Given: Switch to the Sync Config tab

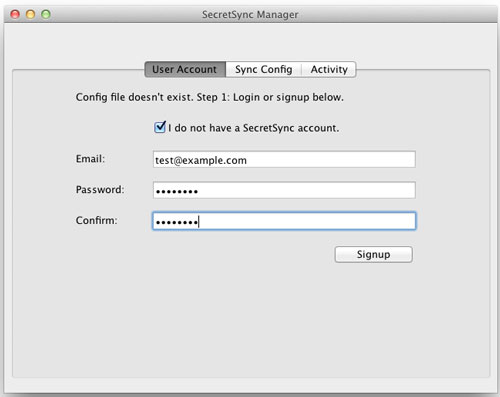Looking at the screenshot, I should [x=263, y=69].
